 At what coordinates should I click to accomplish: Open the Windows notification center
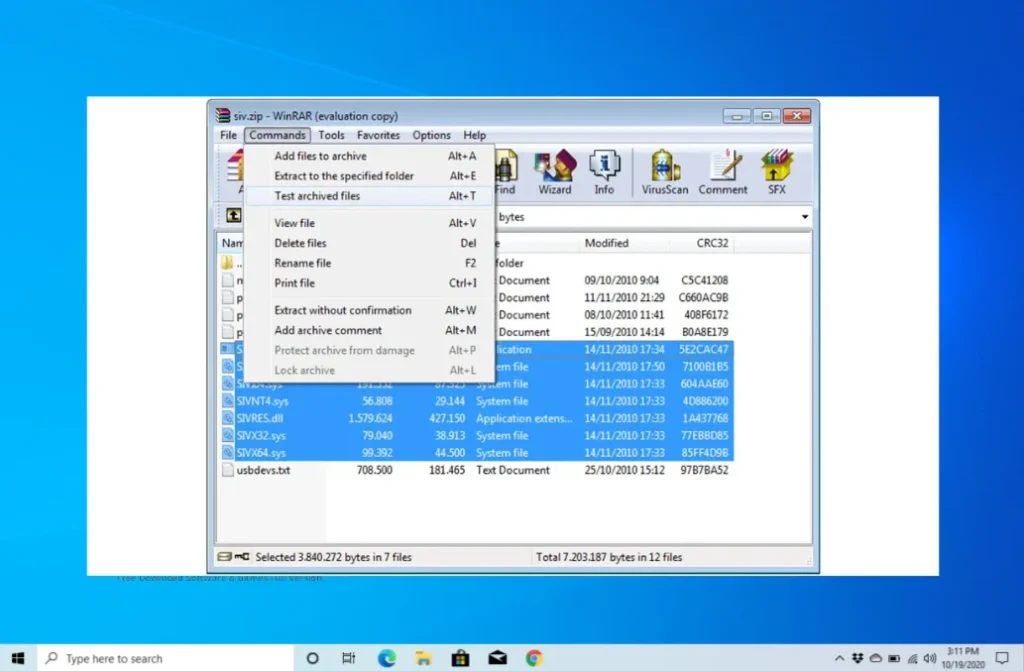point(1004,658)
